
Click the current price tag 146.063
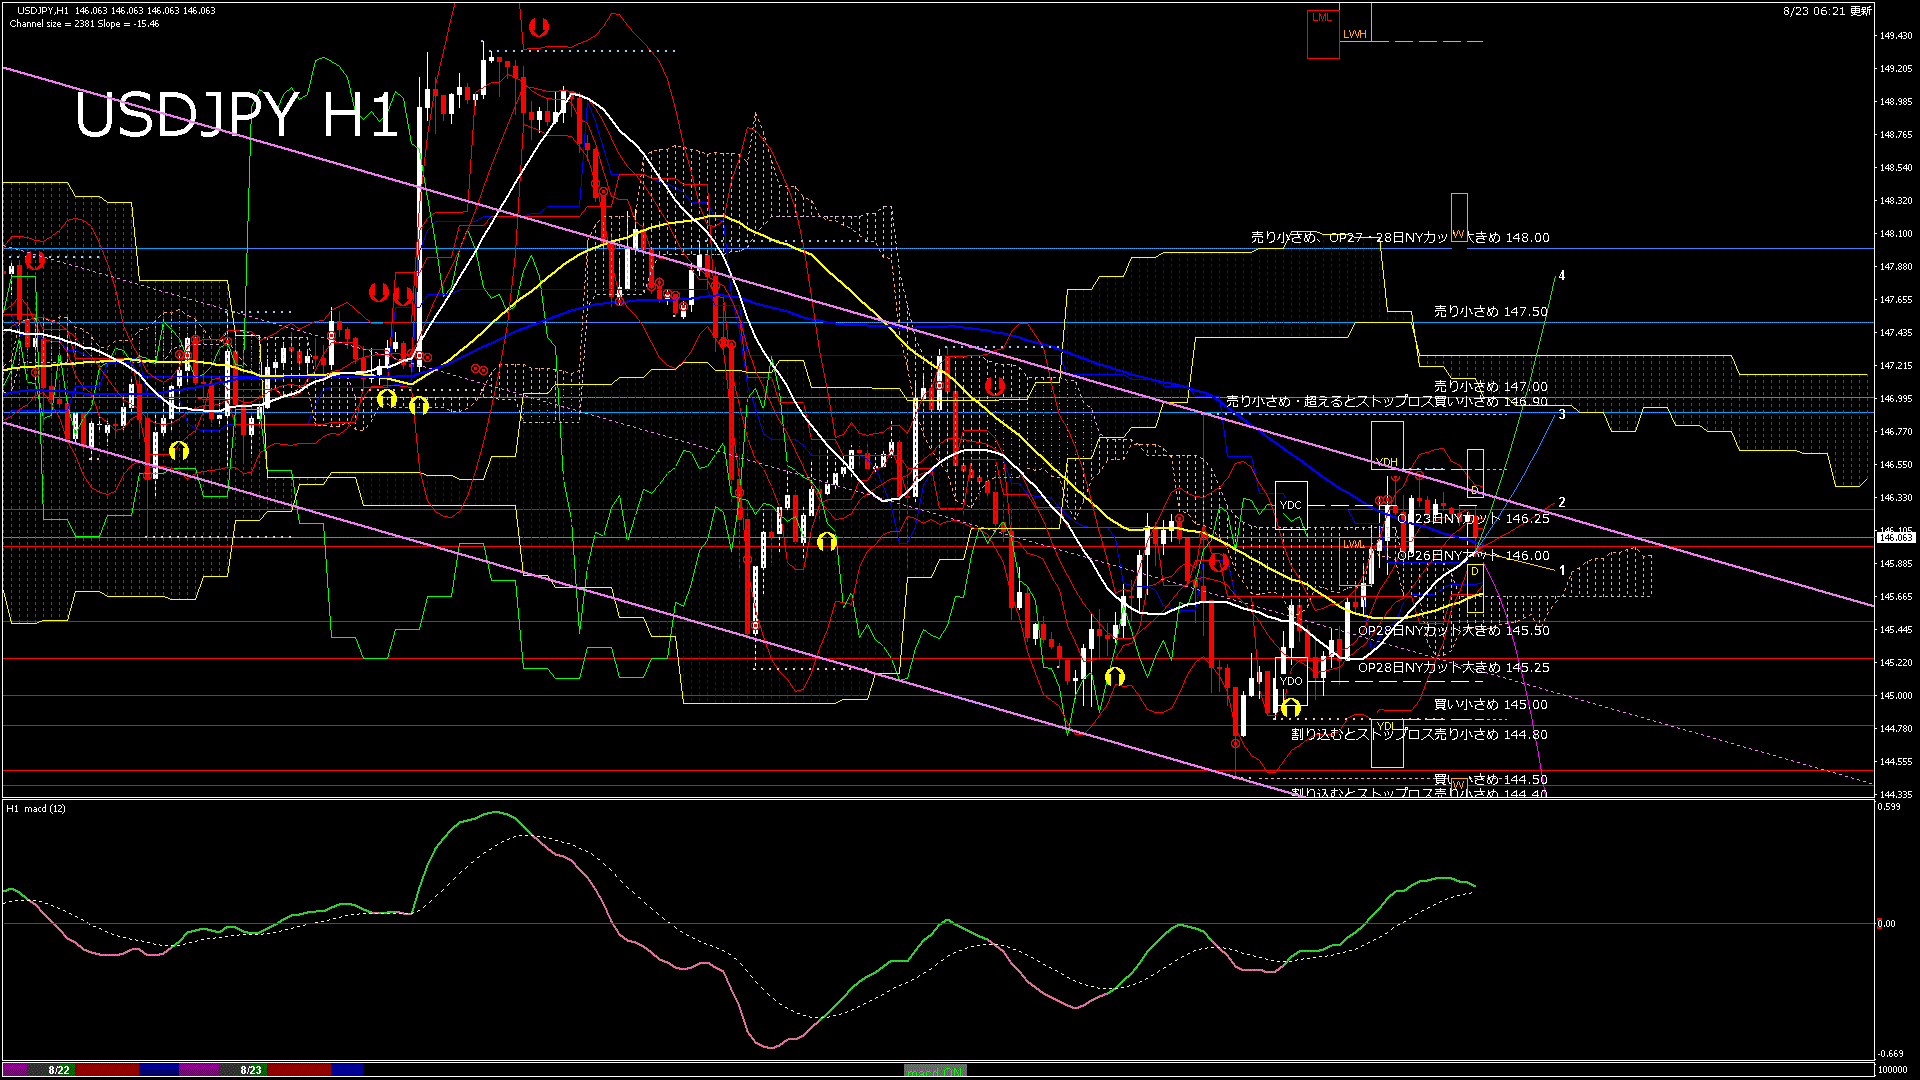[1895, 537]
